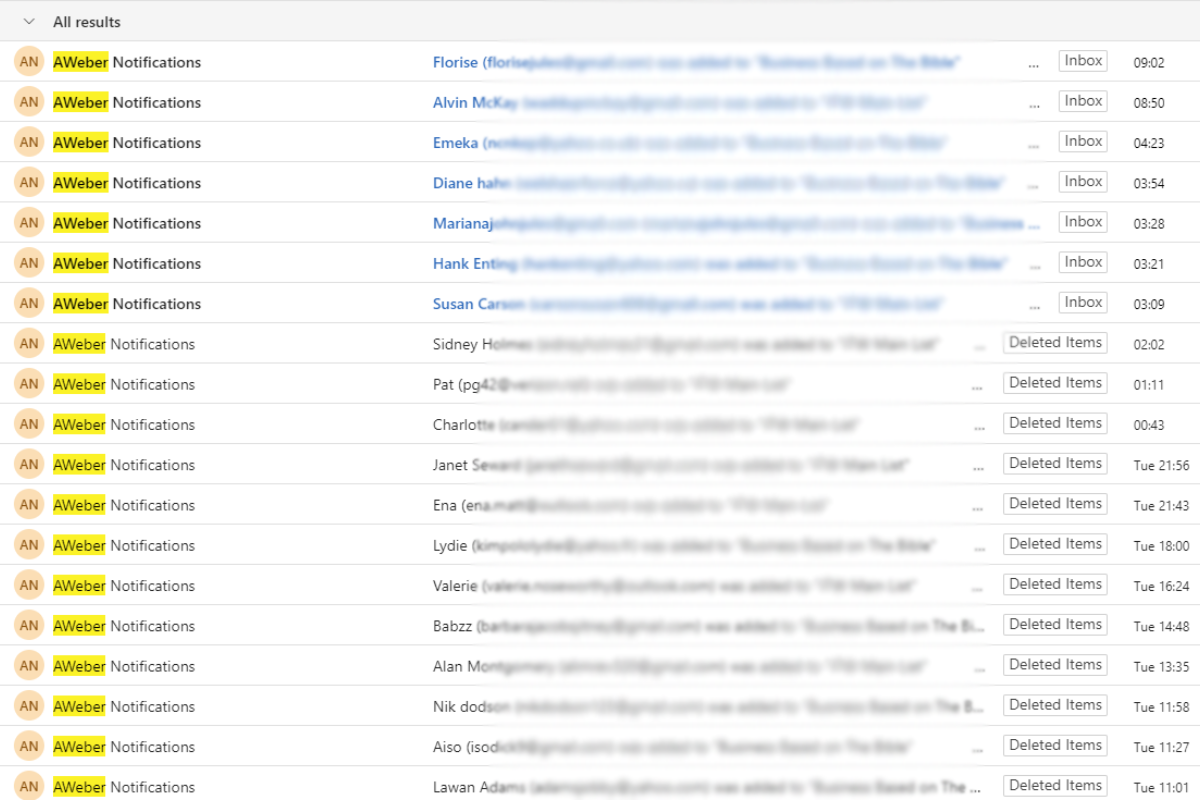Click the Inbox tag on the 09:02 email

(1083, 61)
